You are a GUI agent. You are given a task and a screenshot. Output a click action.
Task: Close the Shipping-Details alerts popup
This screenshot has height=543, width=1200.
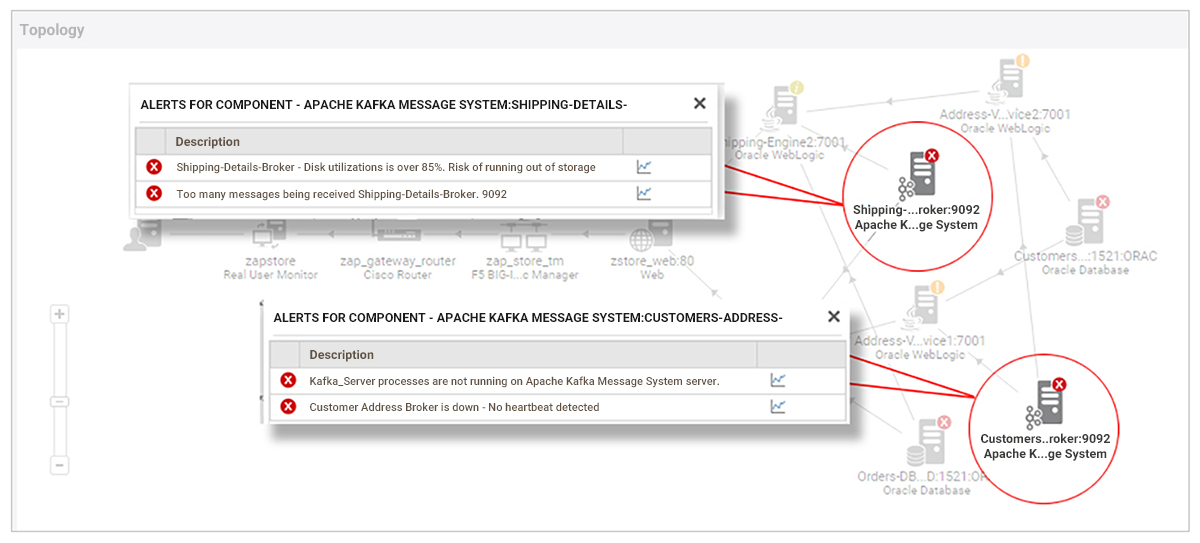700,103
